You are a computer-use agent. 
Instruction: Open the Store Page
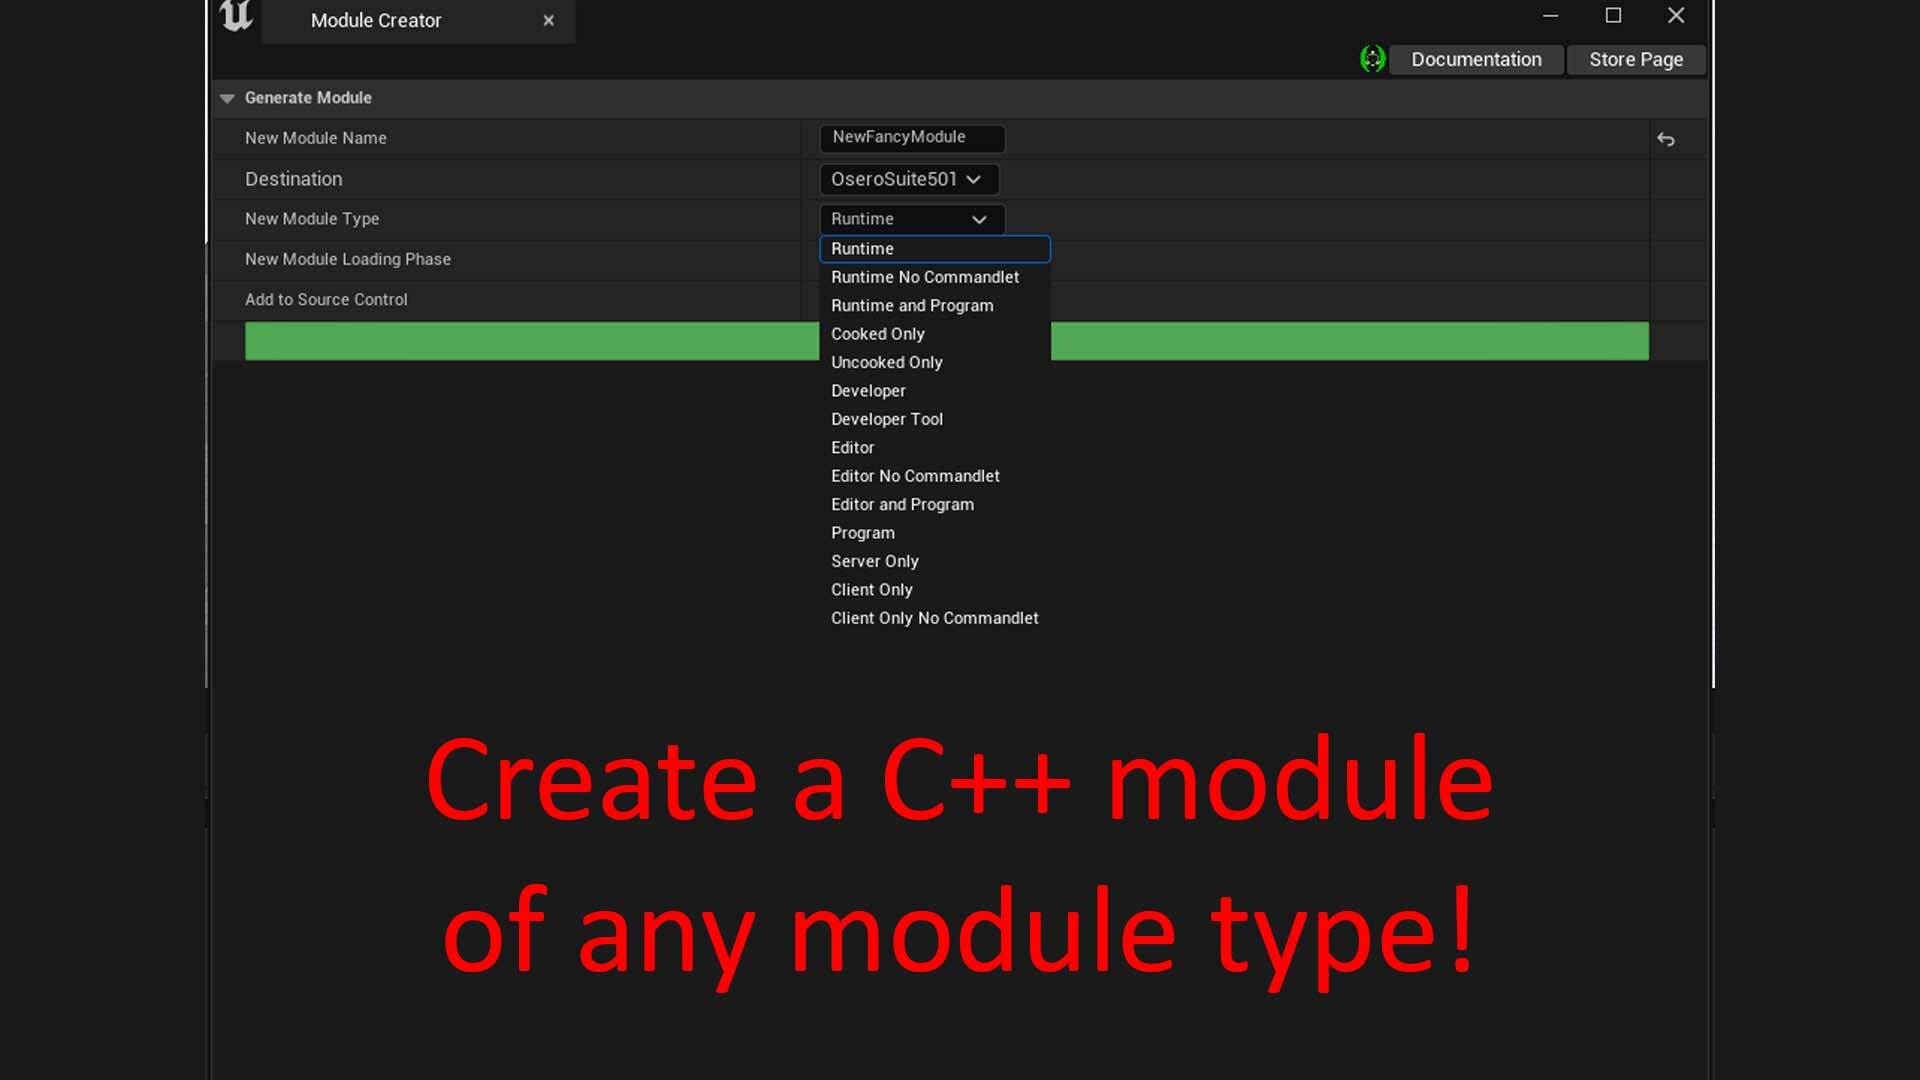[x=1635, y=59]
